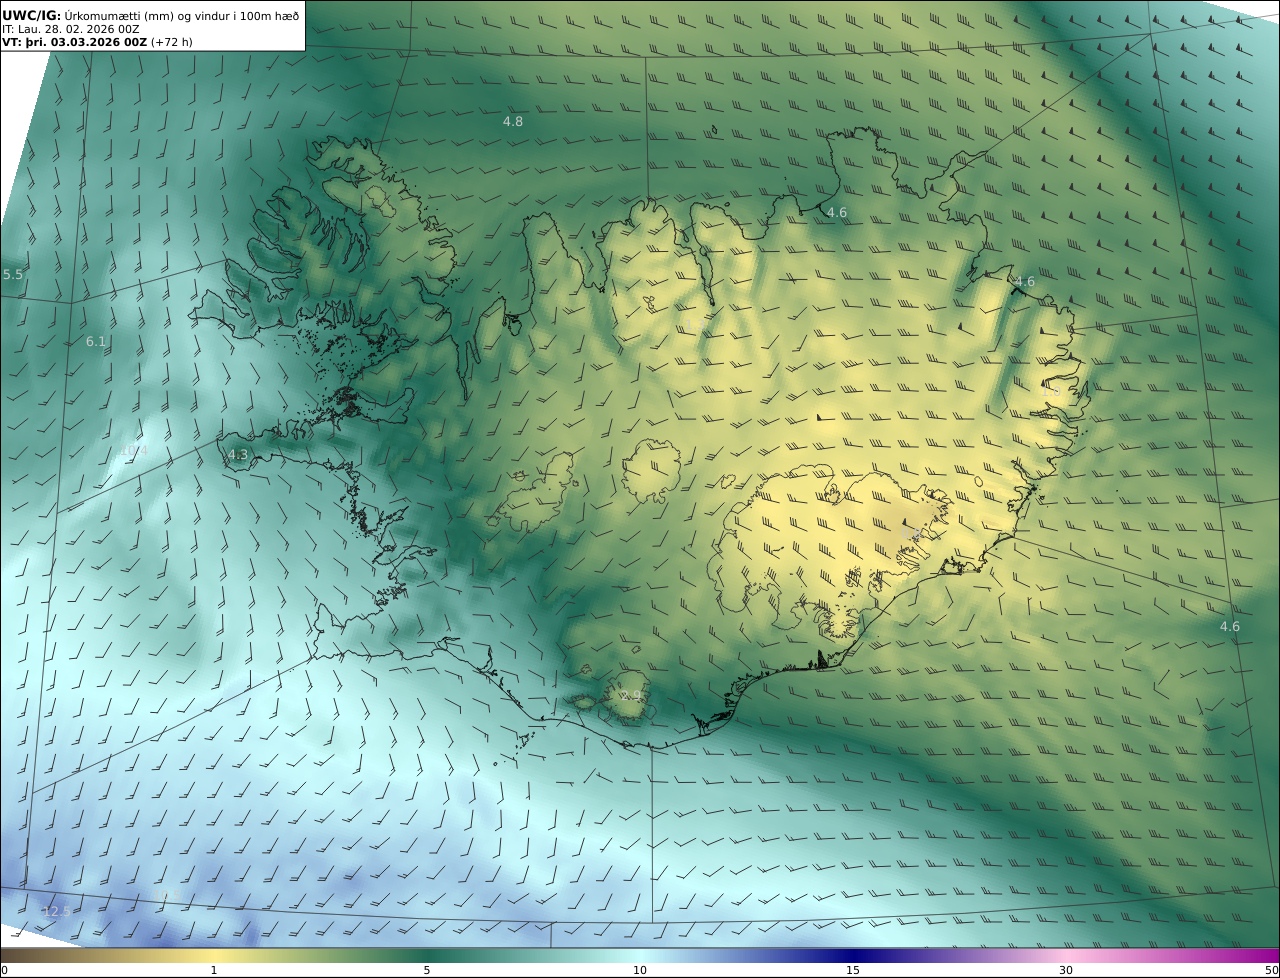Click the faint 1.0 label in the east fjords

1052,391
